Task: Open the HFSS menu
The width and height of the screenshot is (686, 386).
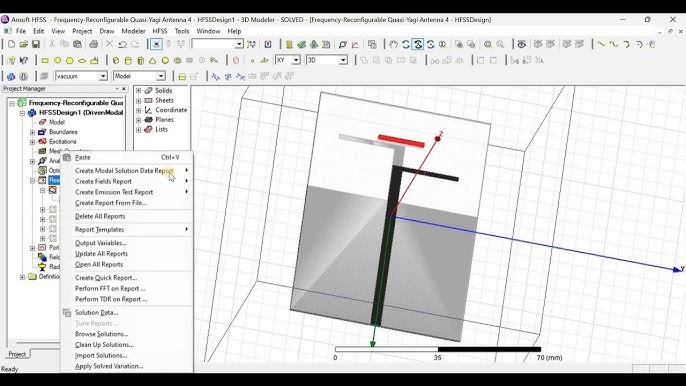Action: point(160,31)
